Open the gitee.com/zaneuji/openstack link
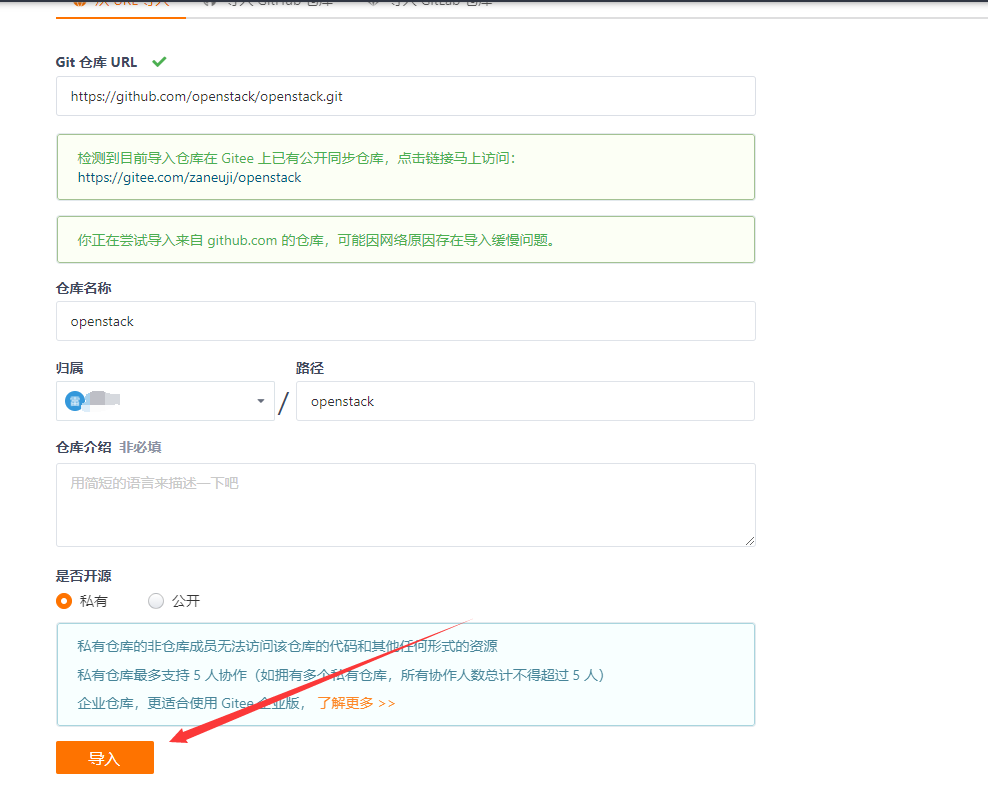 pyautogui.click(x=189, y=178)
